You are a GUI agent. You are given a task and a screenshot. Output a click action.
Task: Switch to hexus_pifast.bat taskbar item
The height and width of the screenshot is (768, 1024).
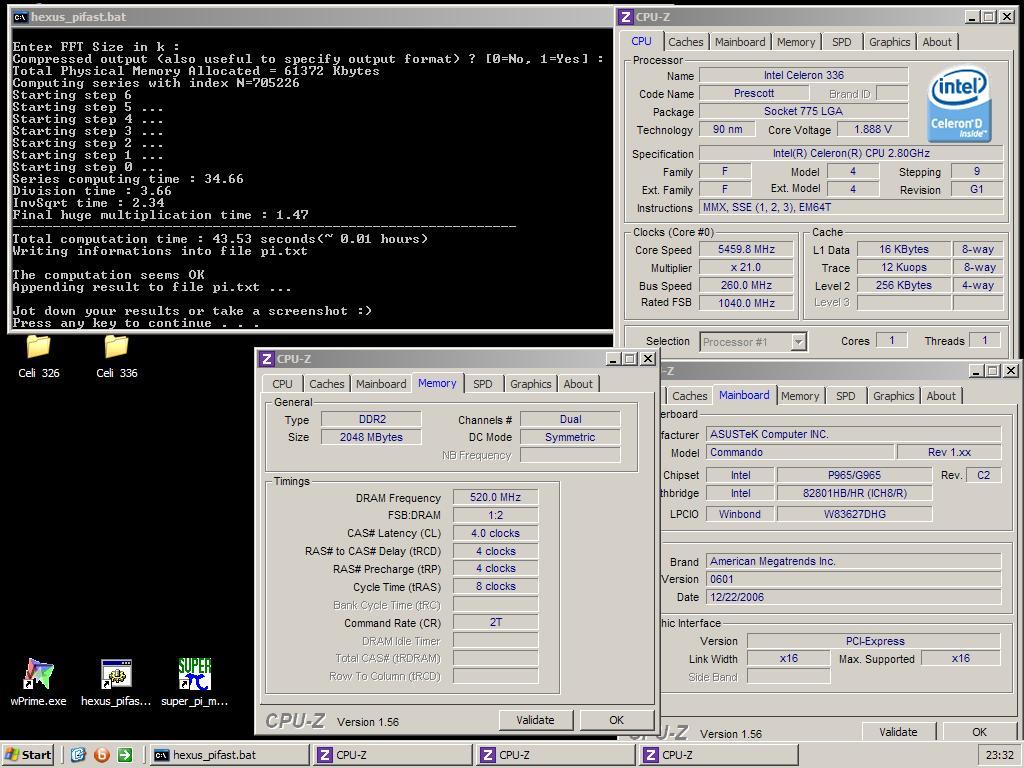229,755
